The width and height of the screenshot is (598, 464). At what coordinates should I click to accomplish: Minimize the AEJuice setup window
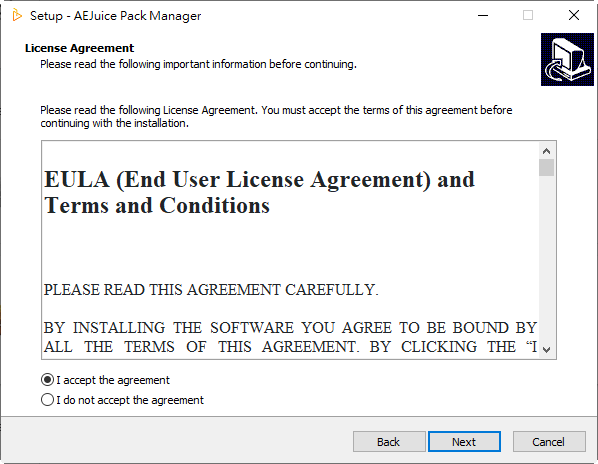[x=483, y=16]
